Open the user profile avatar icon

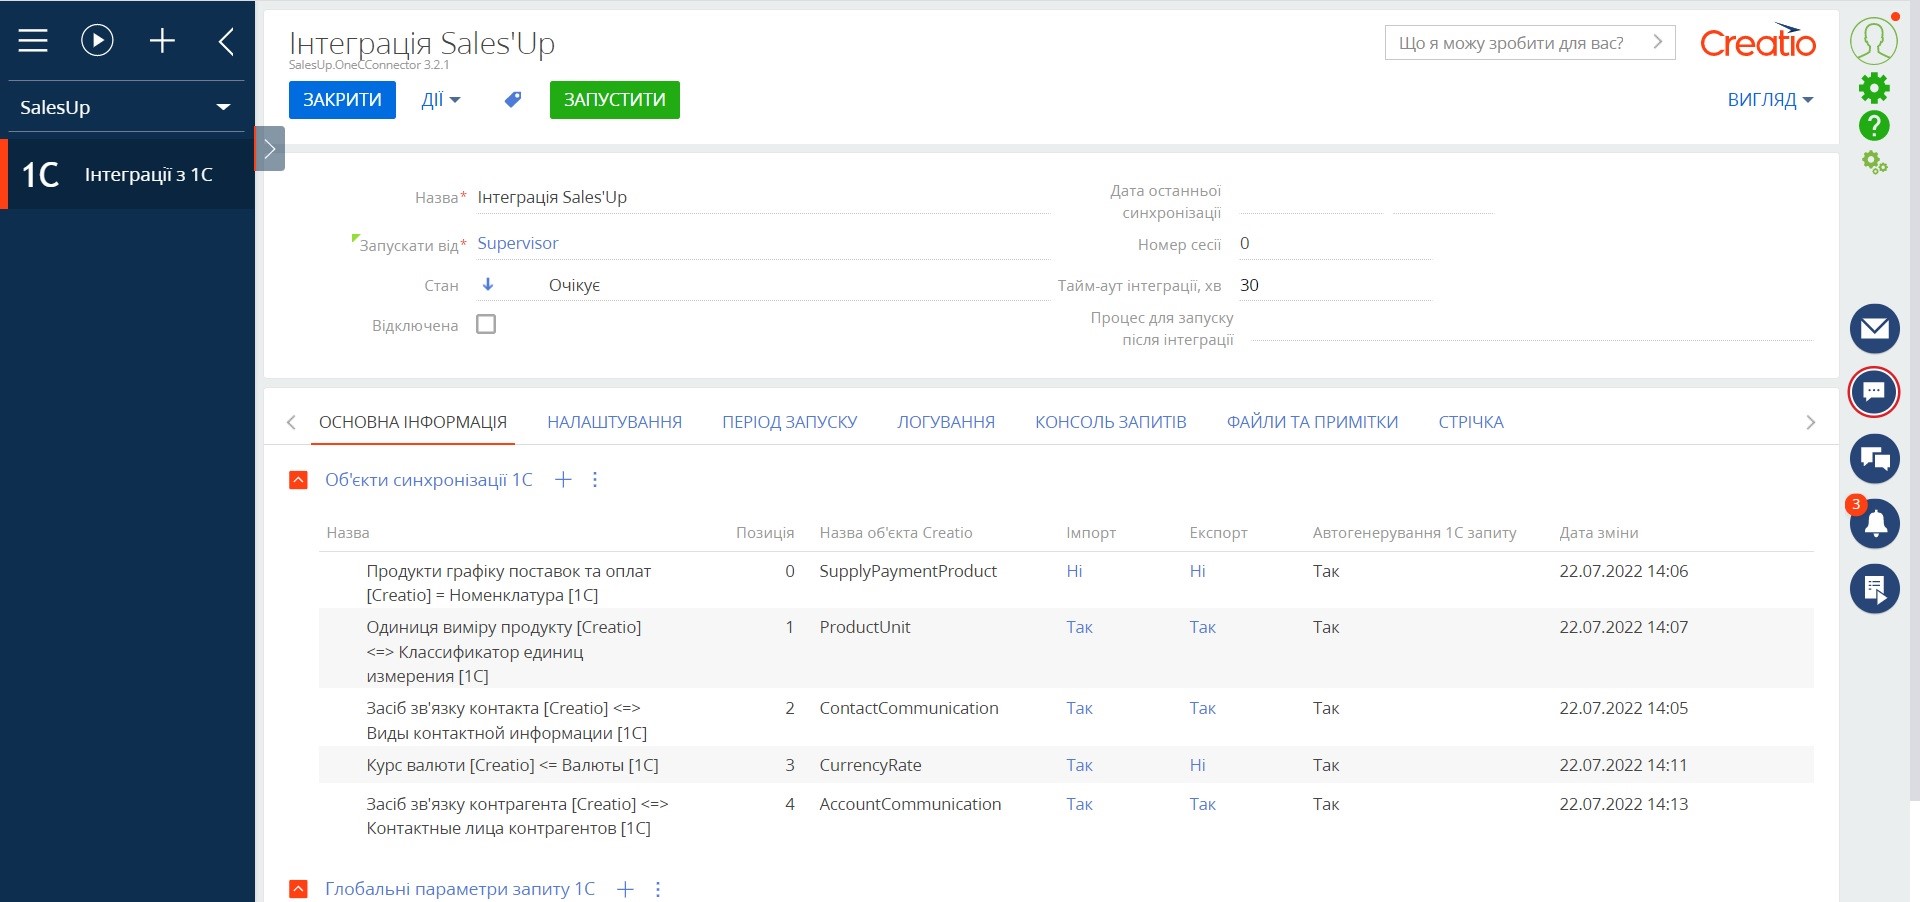tap(1874, 40)
